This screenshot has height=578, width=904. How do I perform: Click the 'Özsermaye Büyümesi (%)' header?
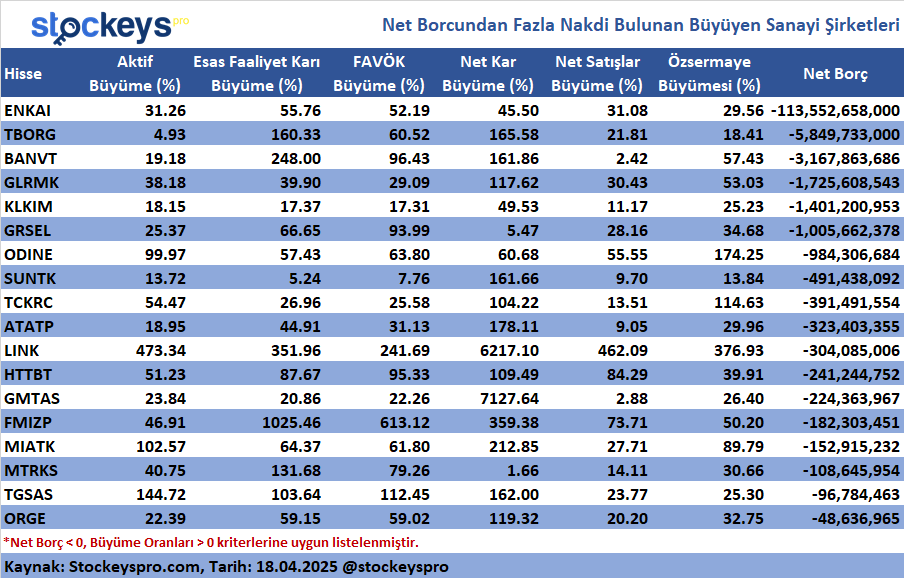coord(709,74)
